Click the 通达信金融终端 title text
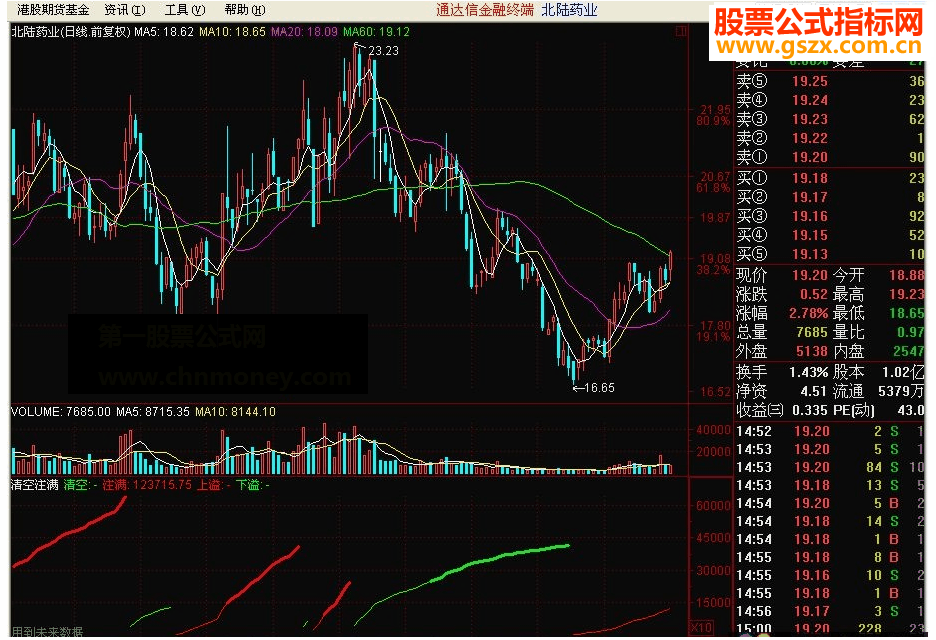 click(x=485, y=10)
